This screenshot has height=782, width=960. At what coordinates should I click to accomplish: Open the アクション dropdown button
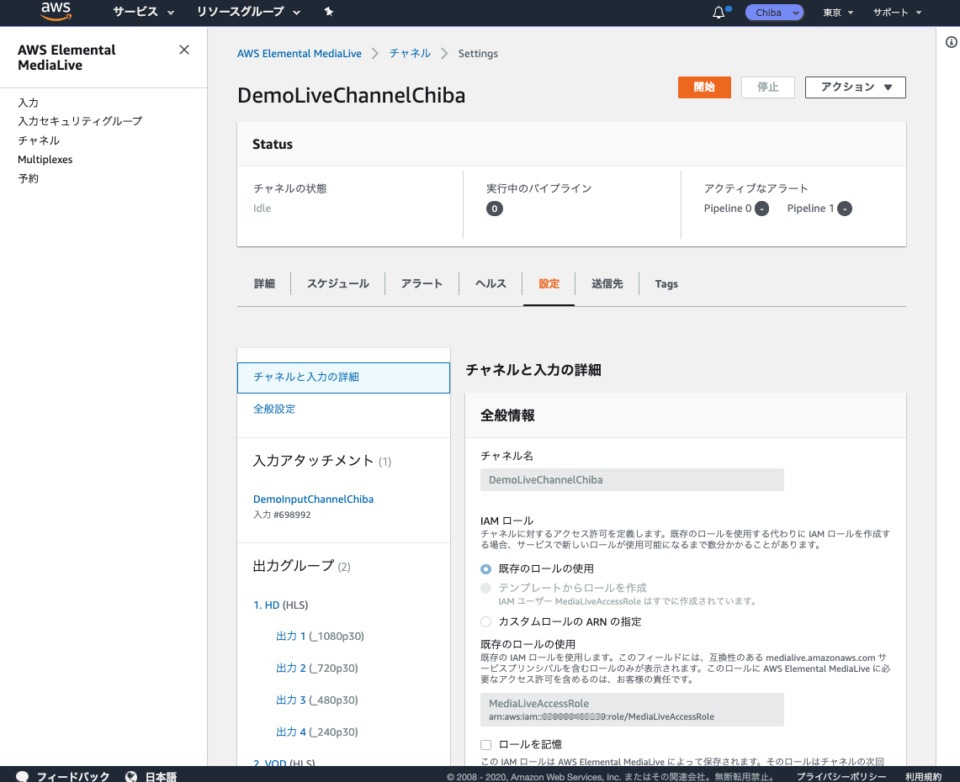click(x=855, y=87)
